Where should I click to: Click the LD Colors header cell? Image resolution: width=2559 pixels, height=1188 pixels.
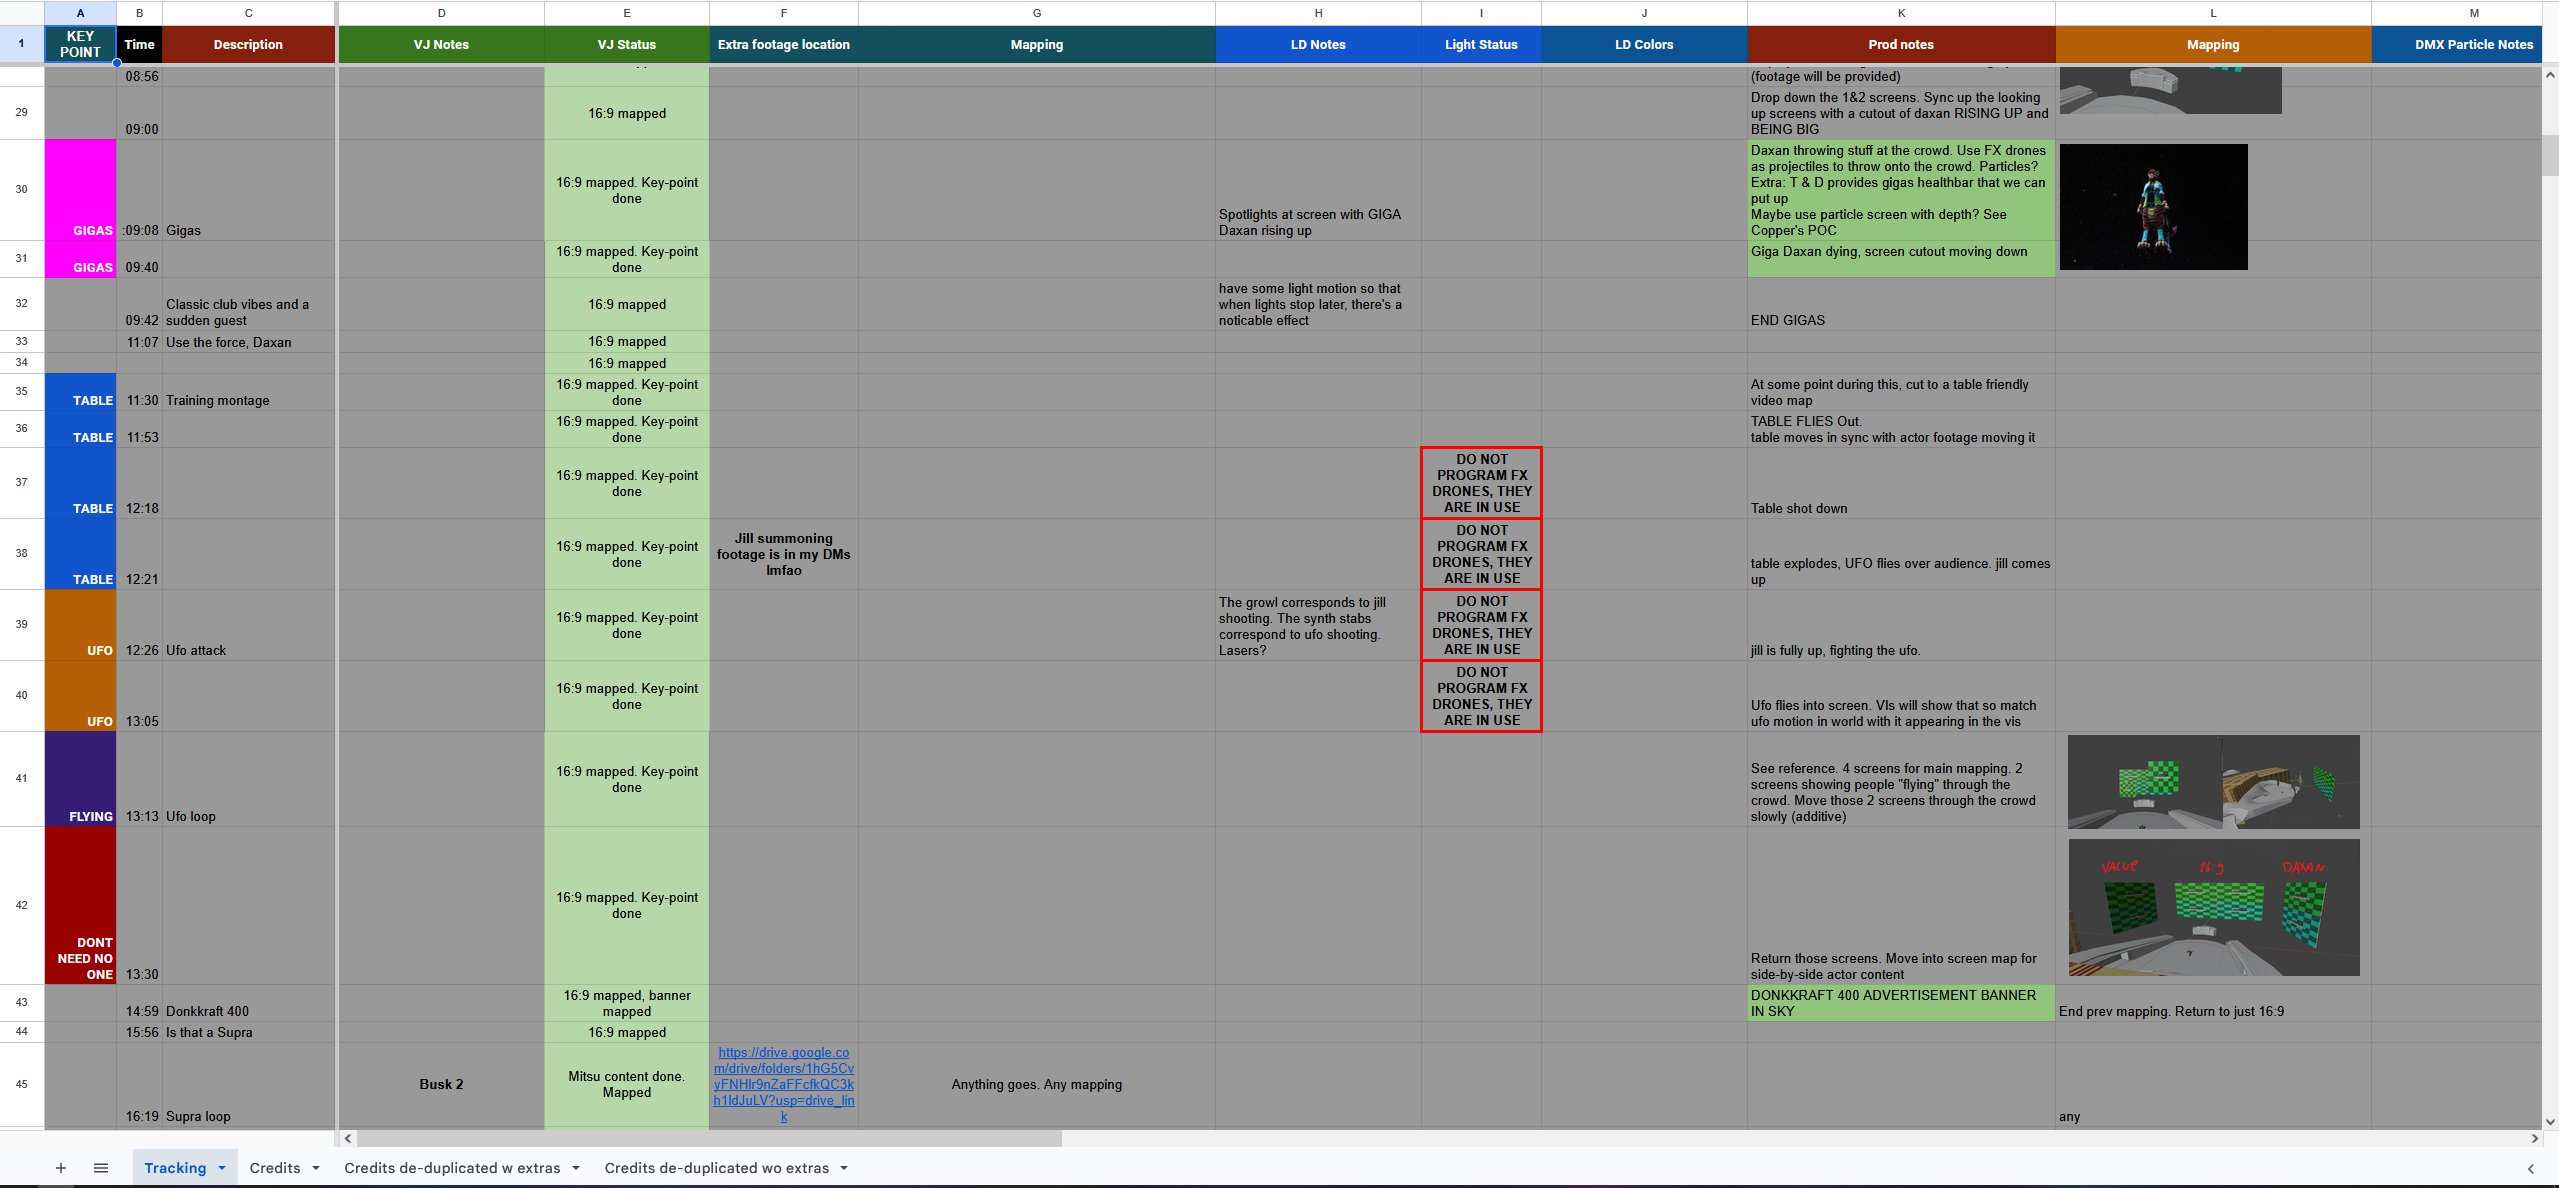pyautogui.click(x=1644, y=44)
